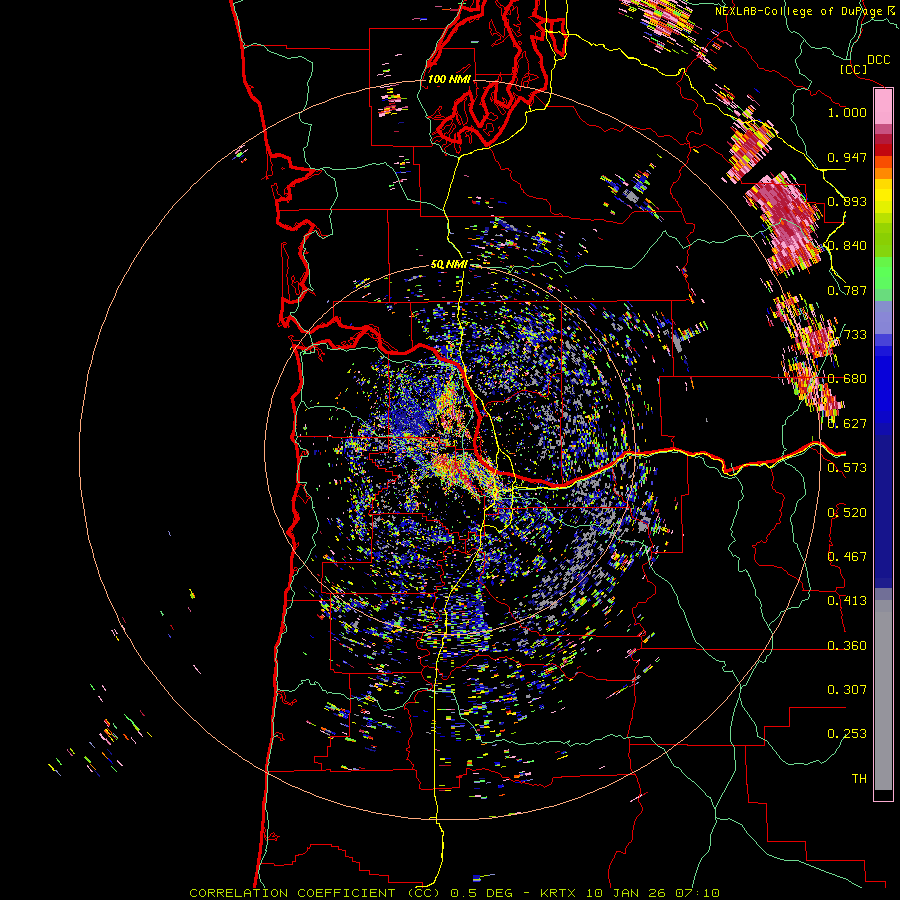Pick the light pink color bar segment
This screenshot has width=900, height=900.
(x=883, y=107)
